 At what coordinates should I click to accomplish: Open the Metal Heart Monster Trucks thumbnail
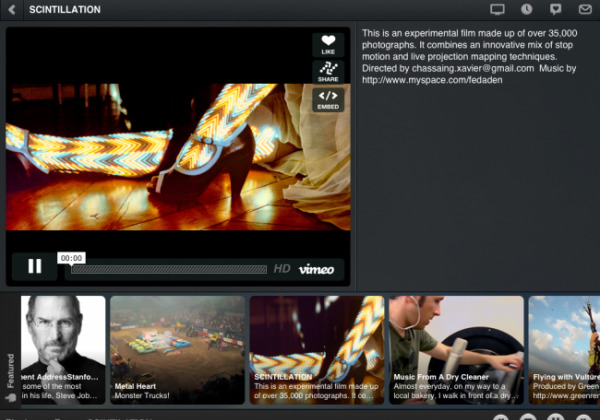[x=178, y=350]
